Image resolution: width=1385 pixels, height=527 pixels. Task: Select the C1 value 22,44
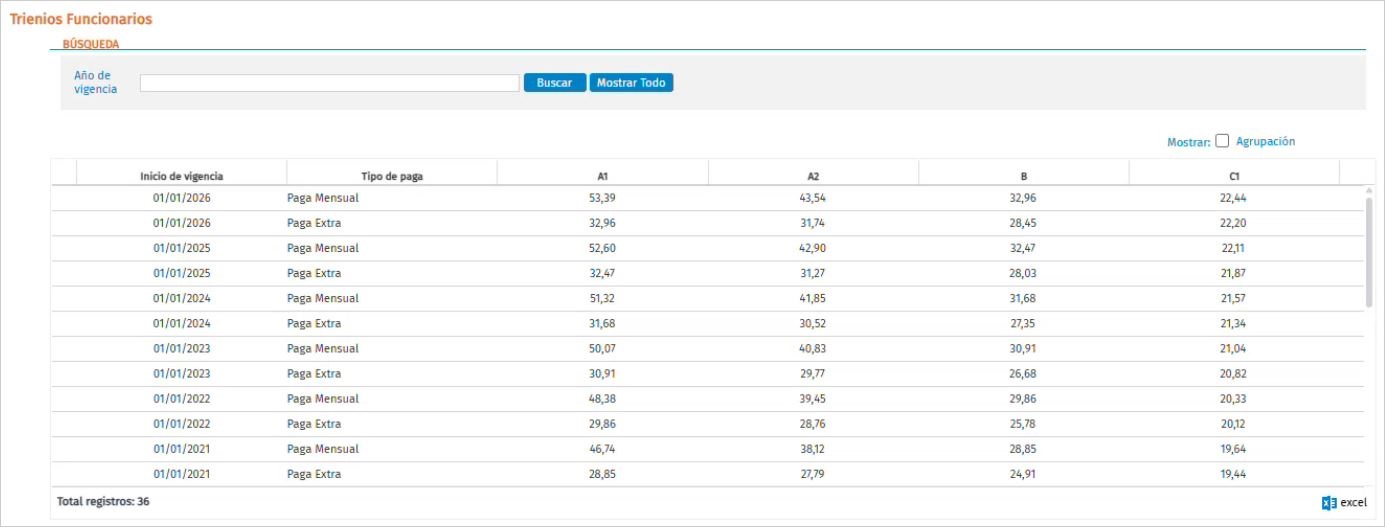(1233, 198)
